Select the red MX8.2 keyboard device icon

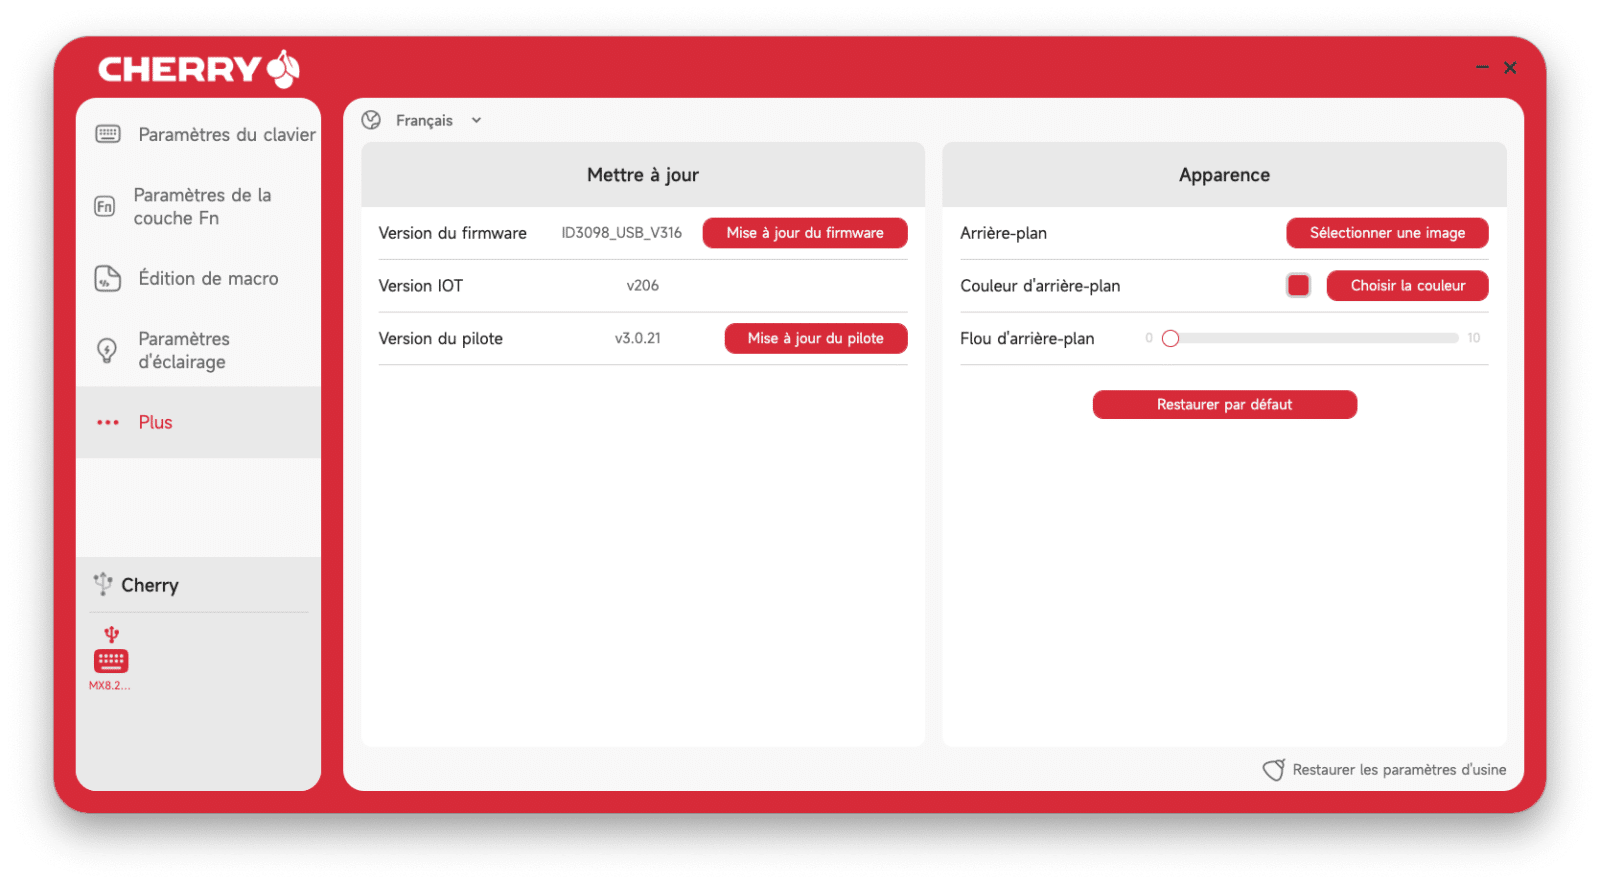111,660
